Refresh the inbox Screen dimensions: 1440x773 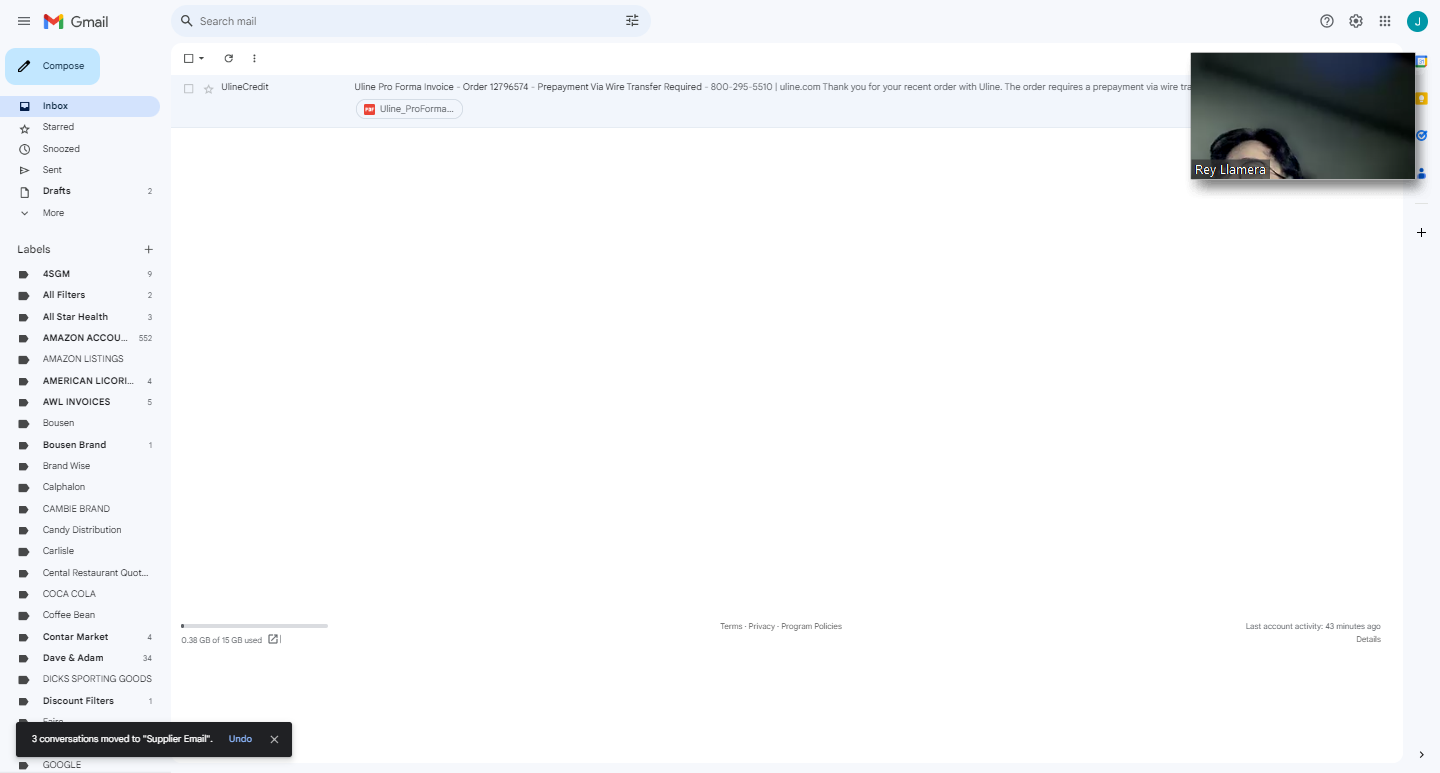pos(228,58)
